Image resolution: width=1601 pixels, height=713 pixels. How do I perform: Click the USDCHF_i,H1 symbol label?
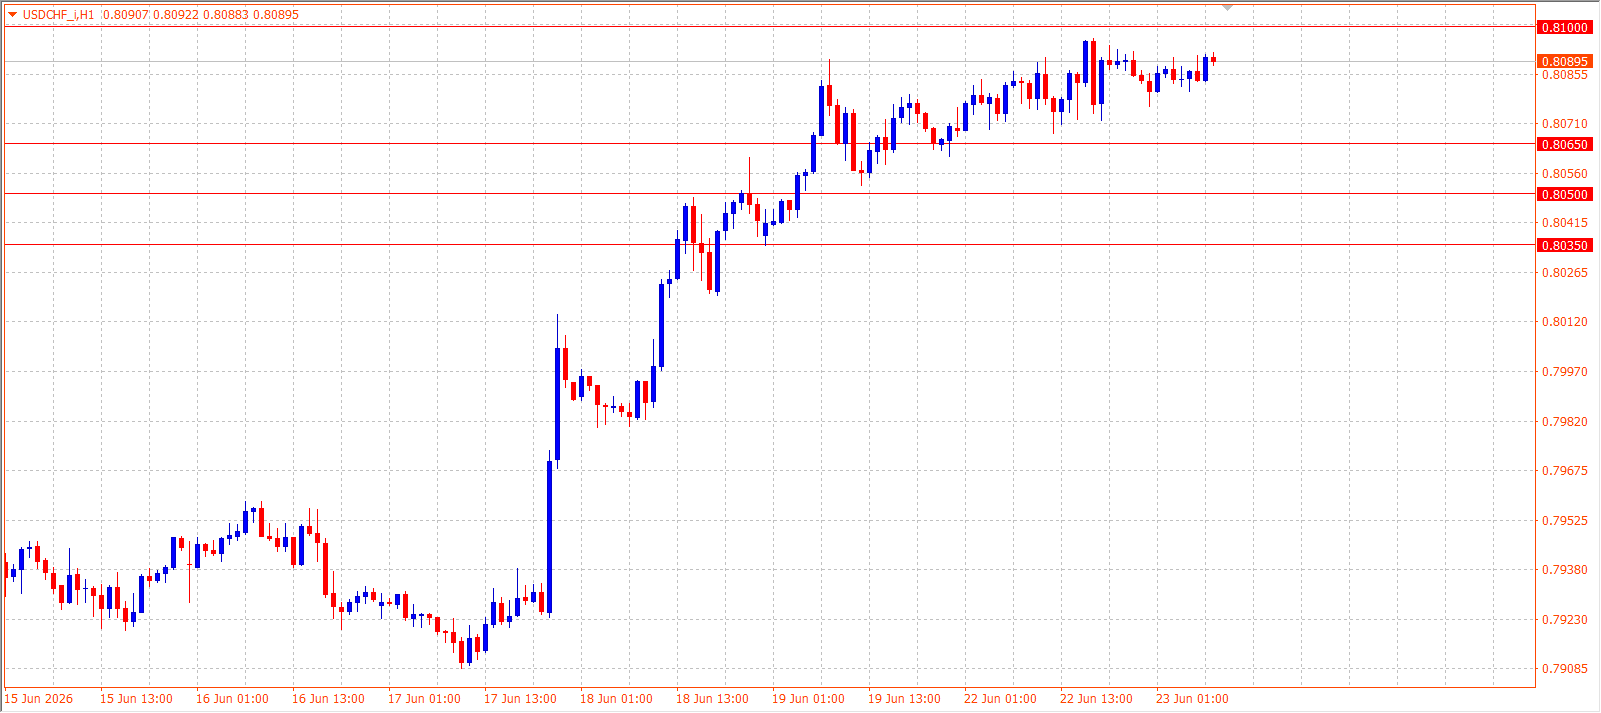pyautogui.click(x=58, y=15)
